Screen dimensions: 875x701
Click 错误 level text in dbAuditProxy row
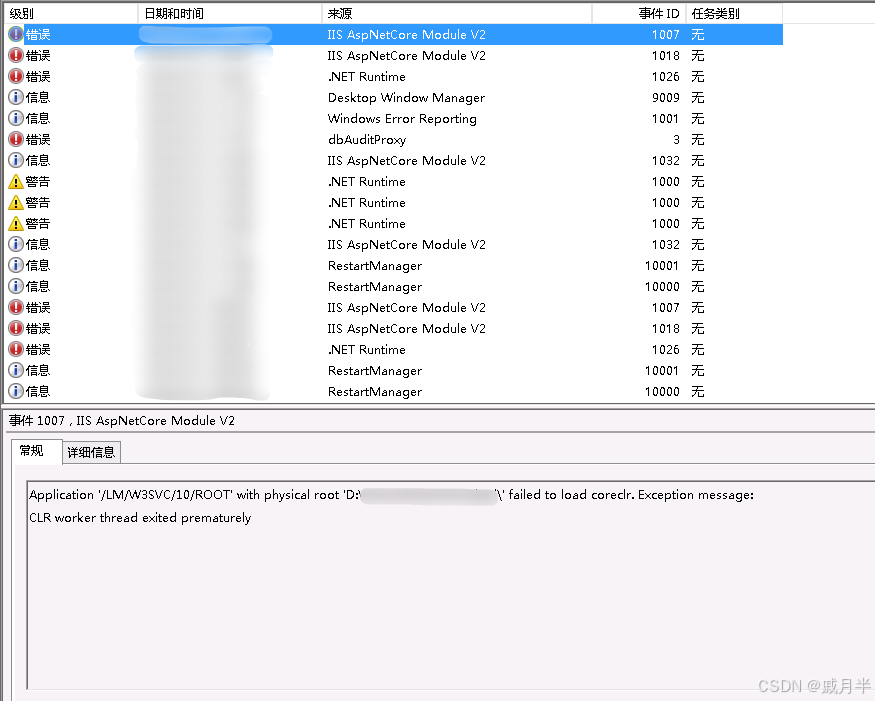point(38,140)
